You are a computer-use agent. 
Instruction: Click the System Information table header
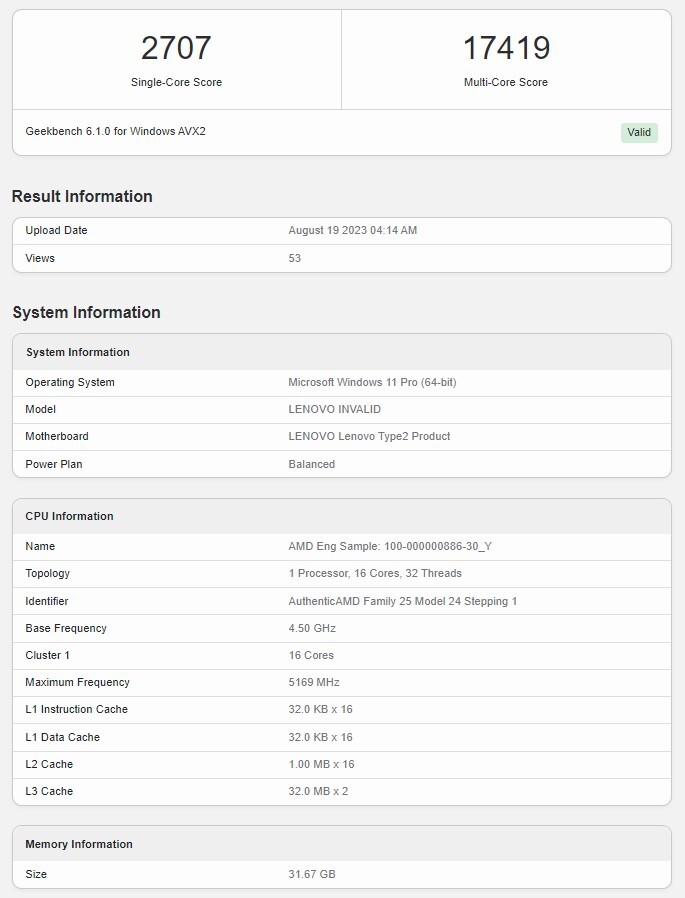click(78, 352)
